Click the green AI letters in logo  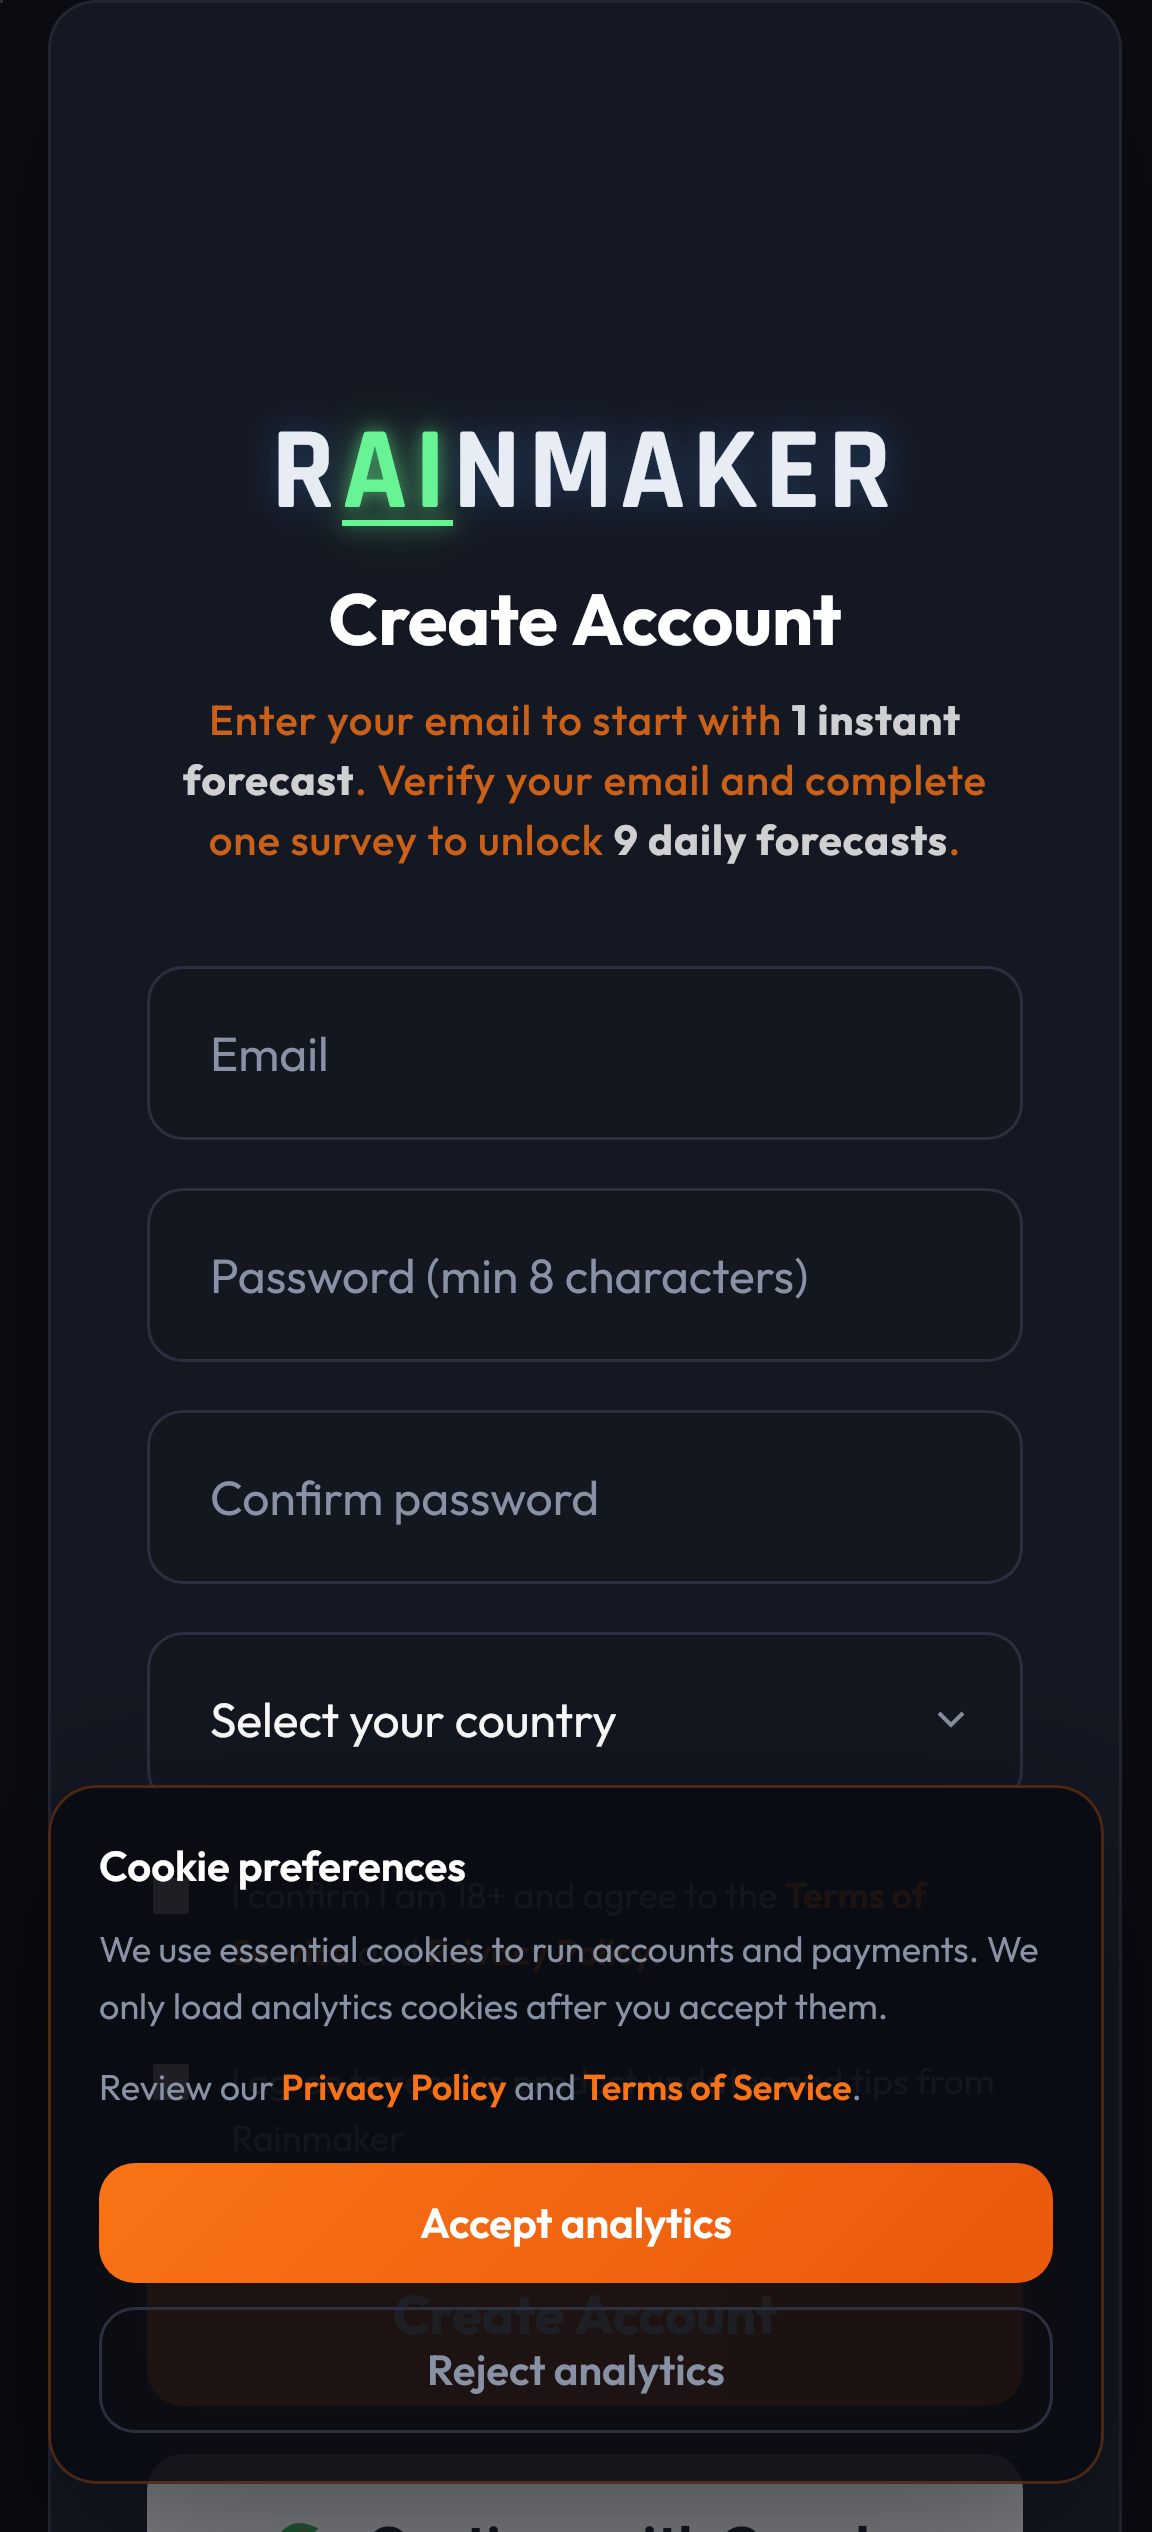pyautogui.click(x=396, y=472)
